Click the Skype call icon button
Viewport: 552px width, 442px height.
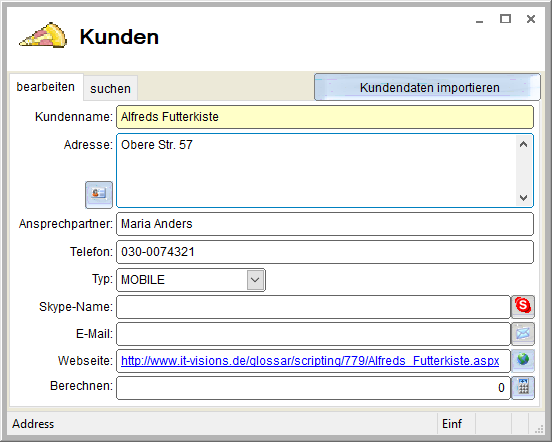pos(523,307)
